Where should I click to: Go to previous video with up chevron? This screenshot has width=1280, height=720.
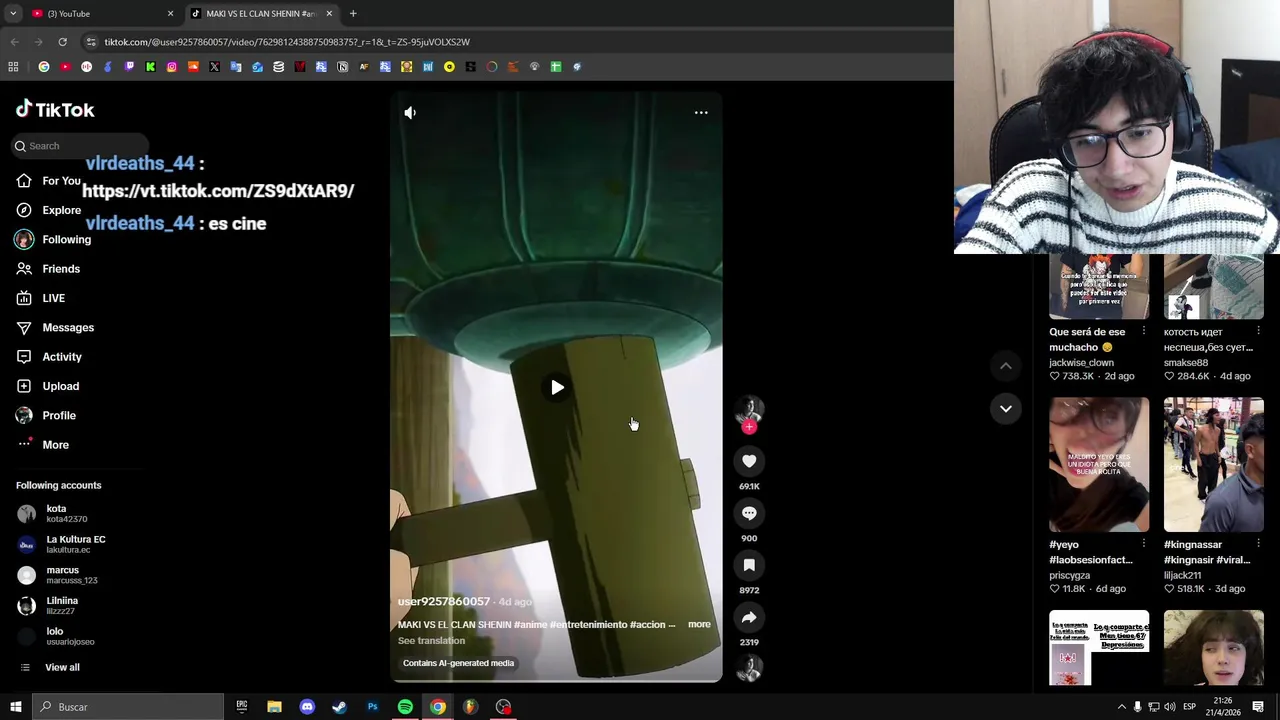[1006, 366]
